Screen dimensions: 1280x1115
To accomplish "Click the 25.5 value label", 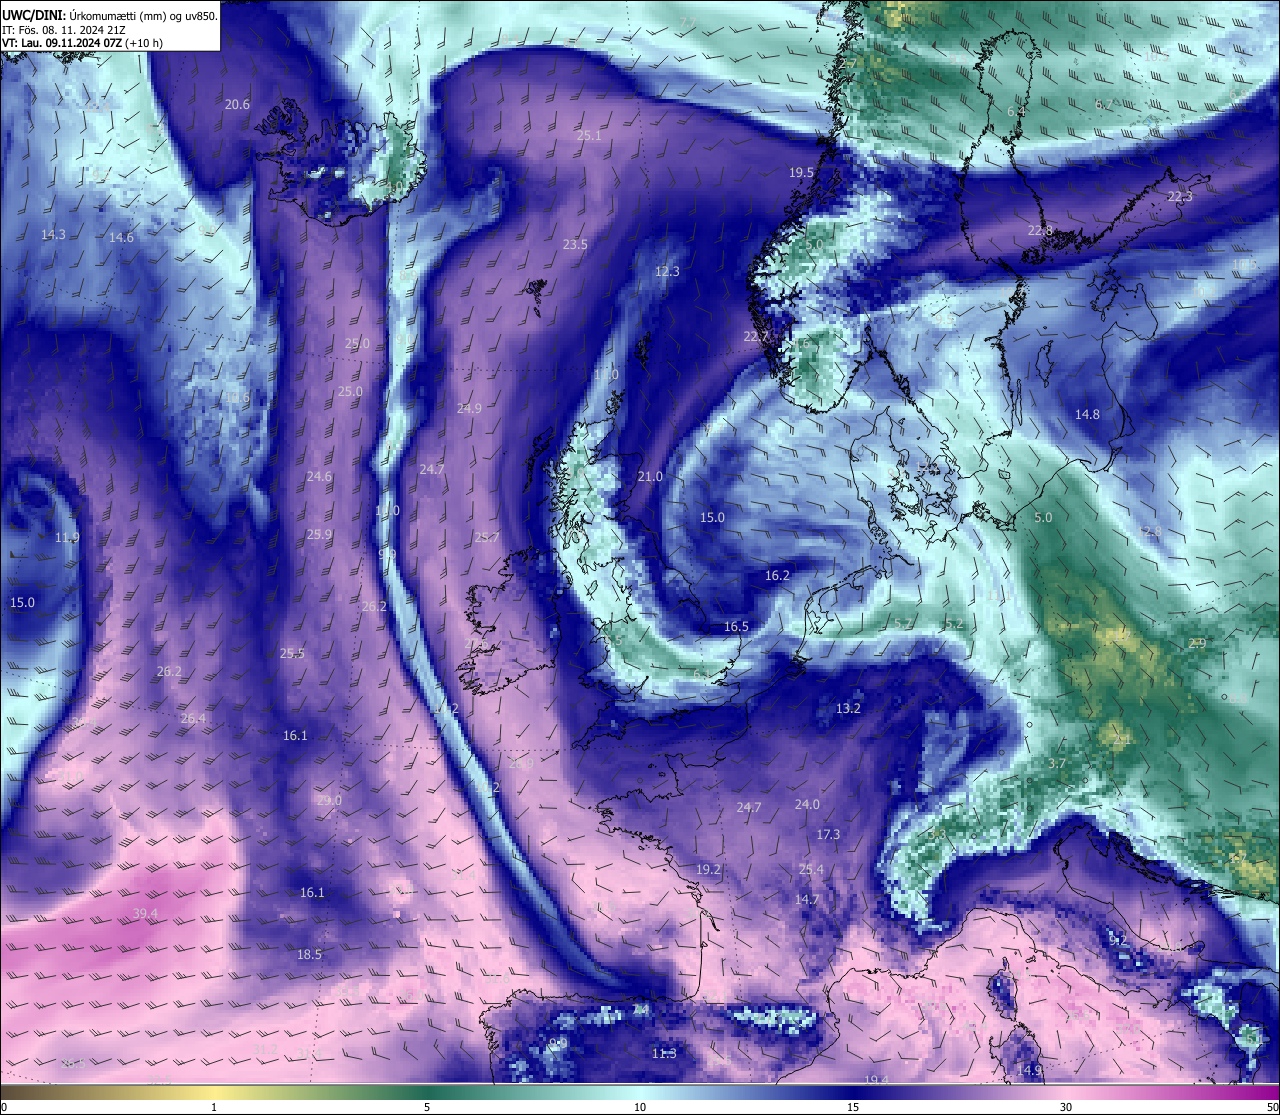I will click(292, 653).
